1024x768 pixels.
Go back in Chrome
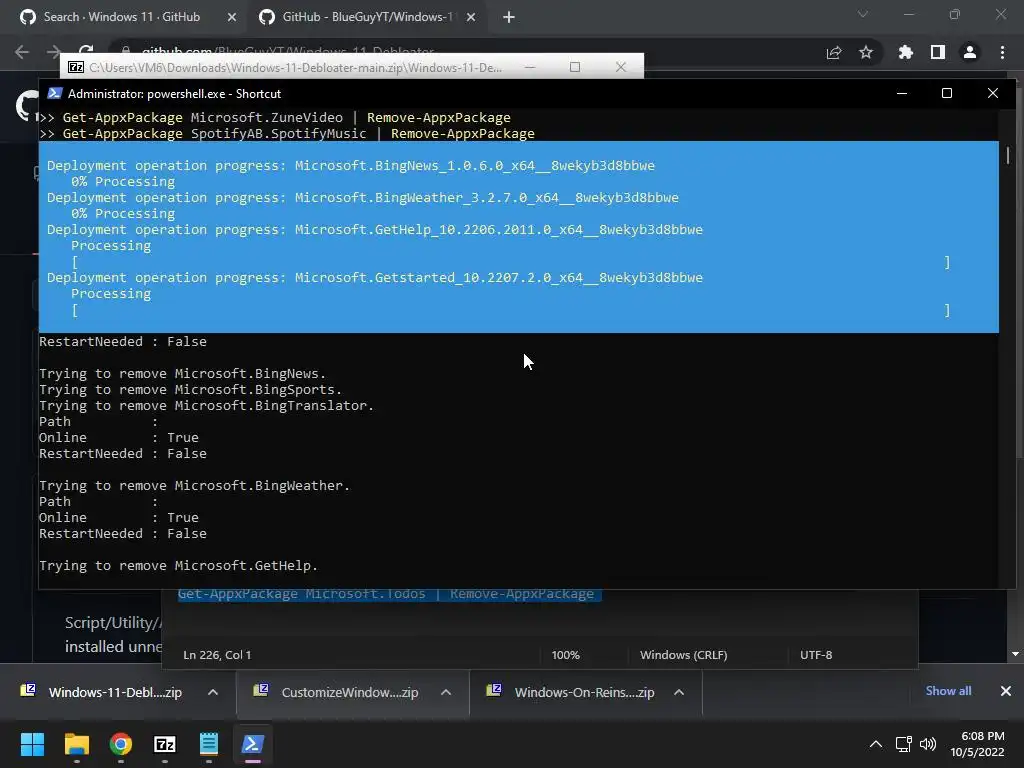(x=22, y=52)
